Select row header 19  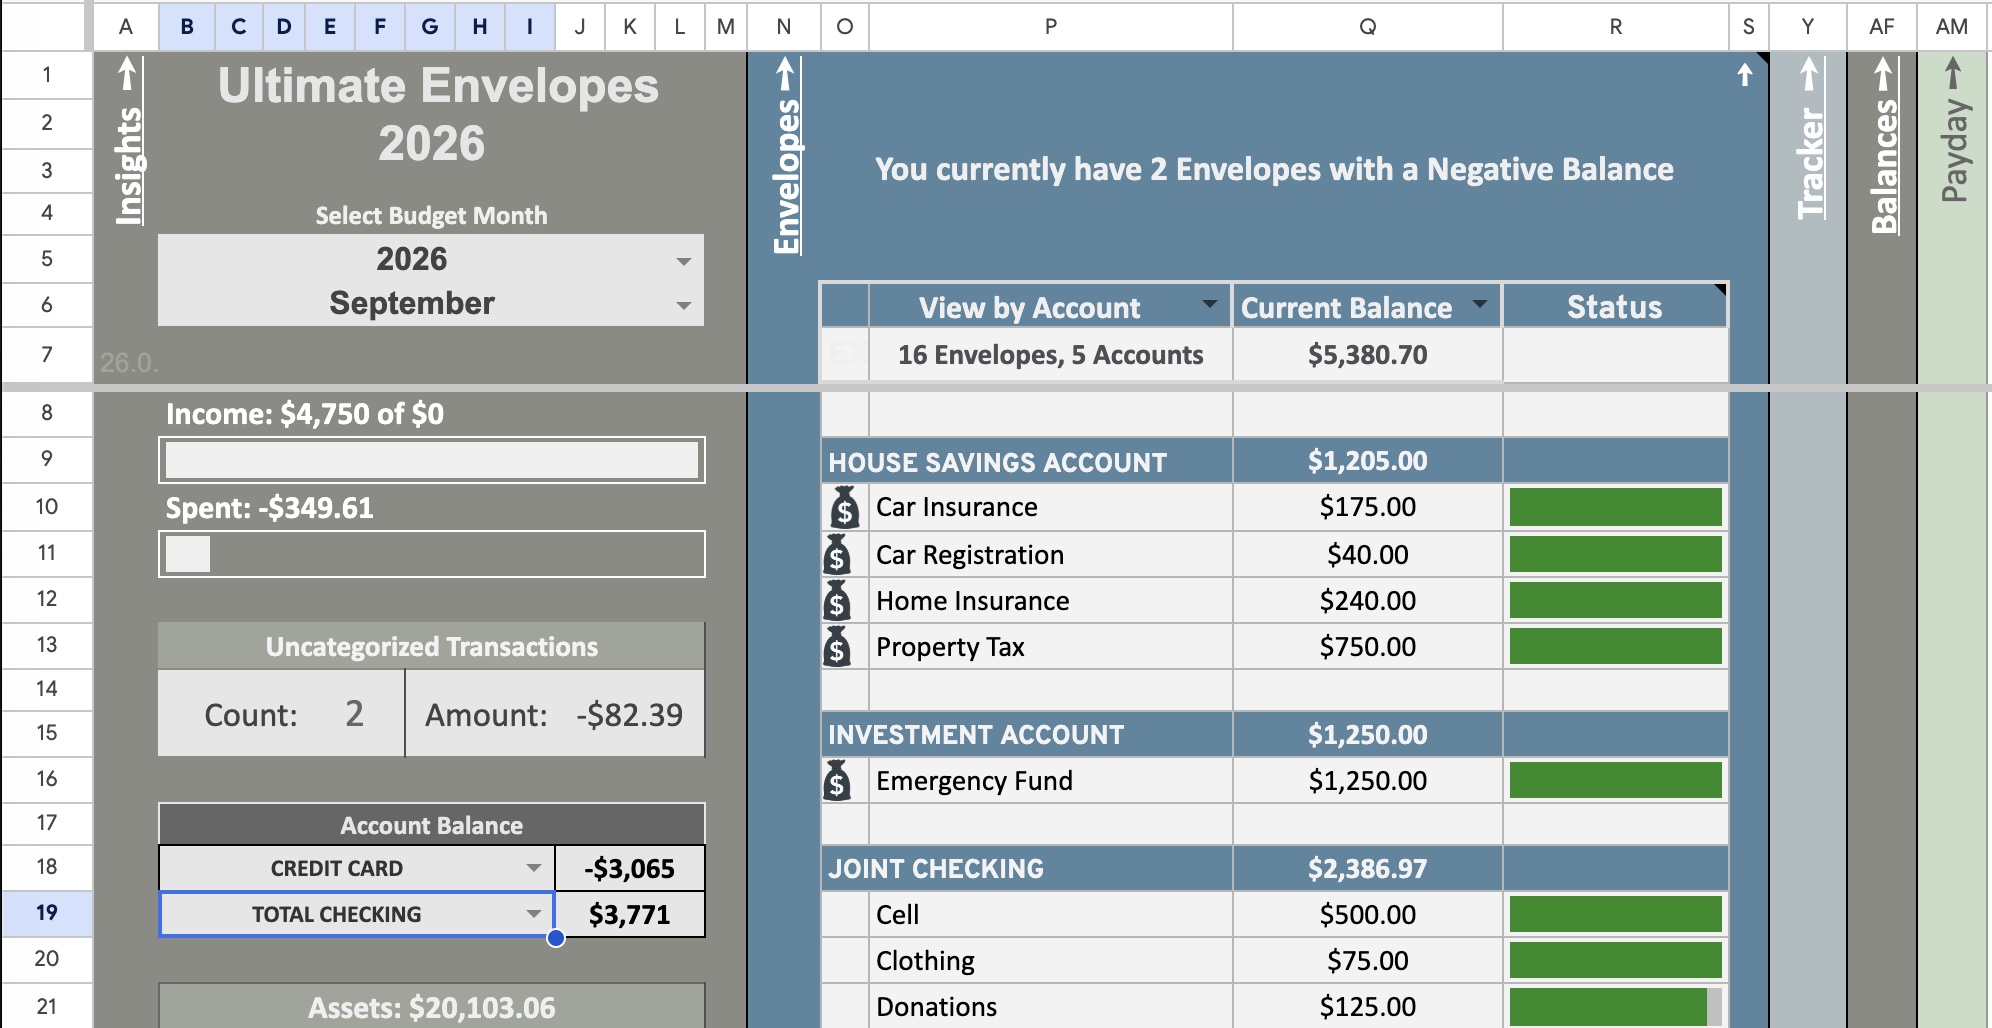(x=47, y=913)
